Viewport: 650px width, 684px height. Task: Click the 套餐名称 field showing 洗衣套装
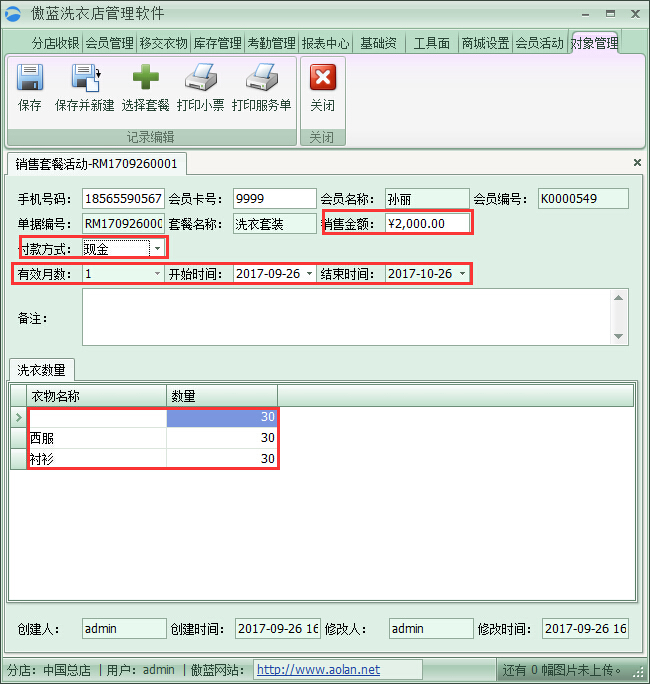274,224
